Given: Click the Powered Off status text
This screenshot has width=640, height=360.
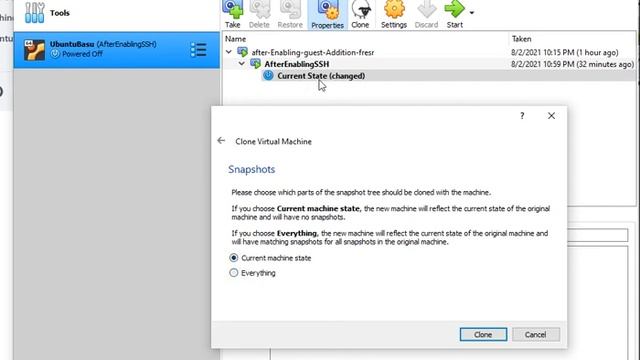Looking at the screenshot, I should 82,54.
